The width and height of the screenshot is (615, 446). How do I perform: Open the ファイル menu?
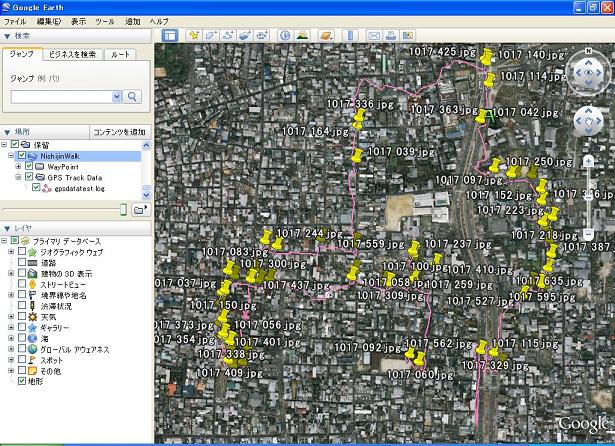pyautogui.click(x=15, y=22)
